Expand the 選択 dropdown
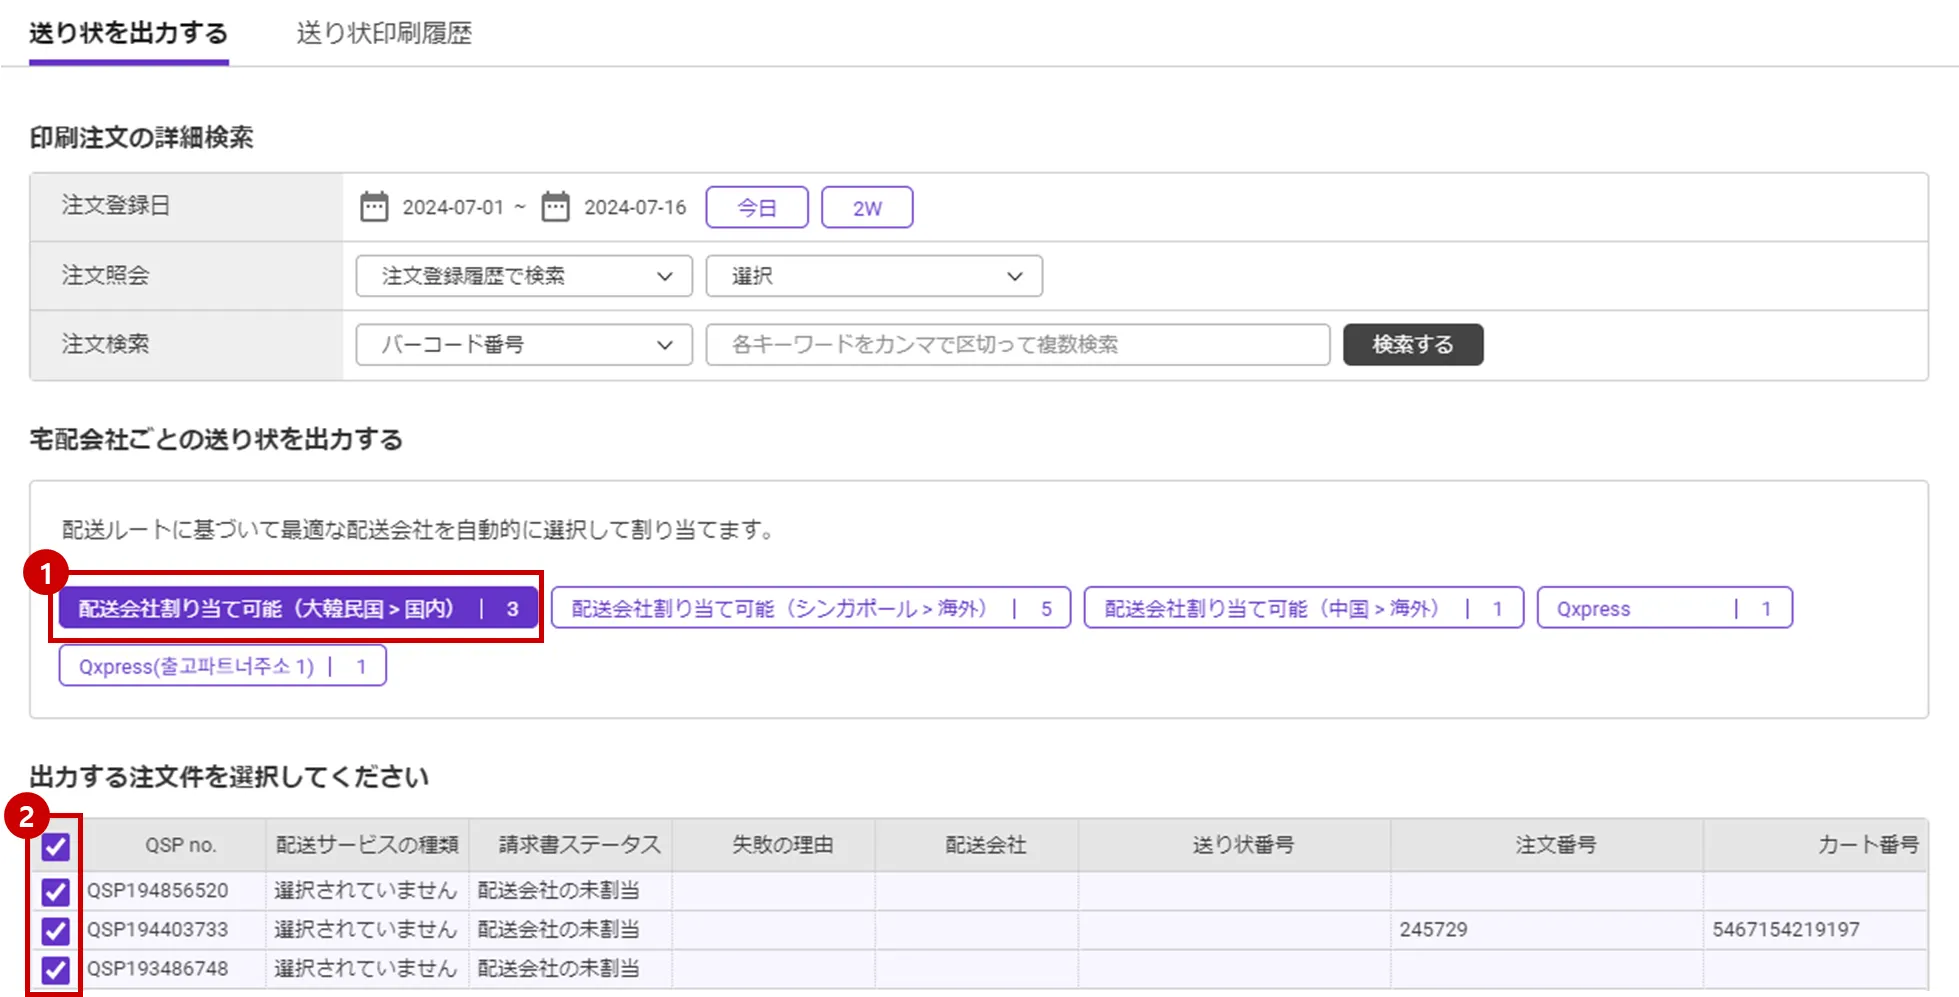 pos(874,276)
